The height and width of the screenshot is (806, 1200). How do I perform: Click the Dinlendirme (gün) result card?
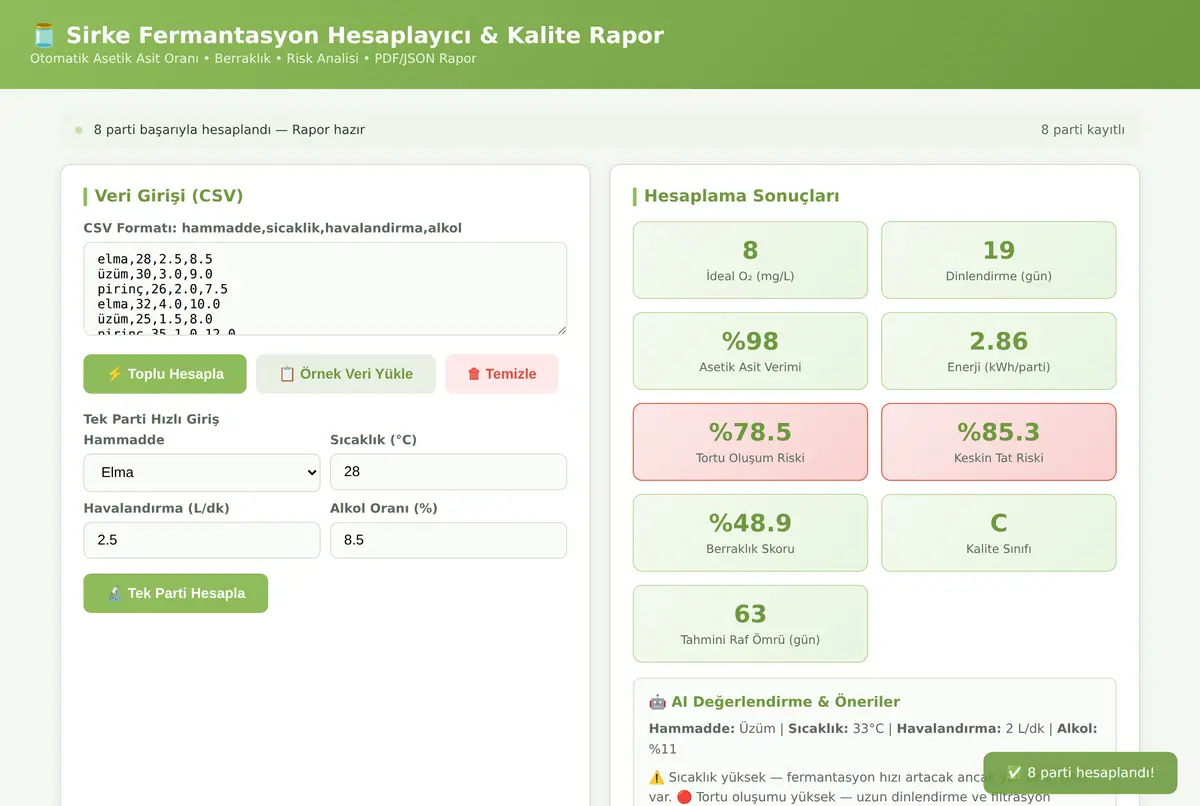pos(999,260)
